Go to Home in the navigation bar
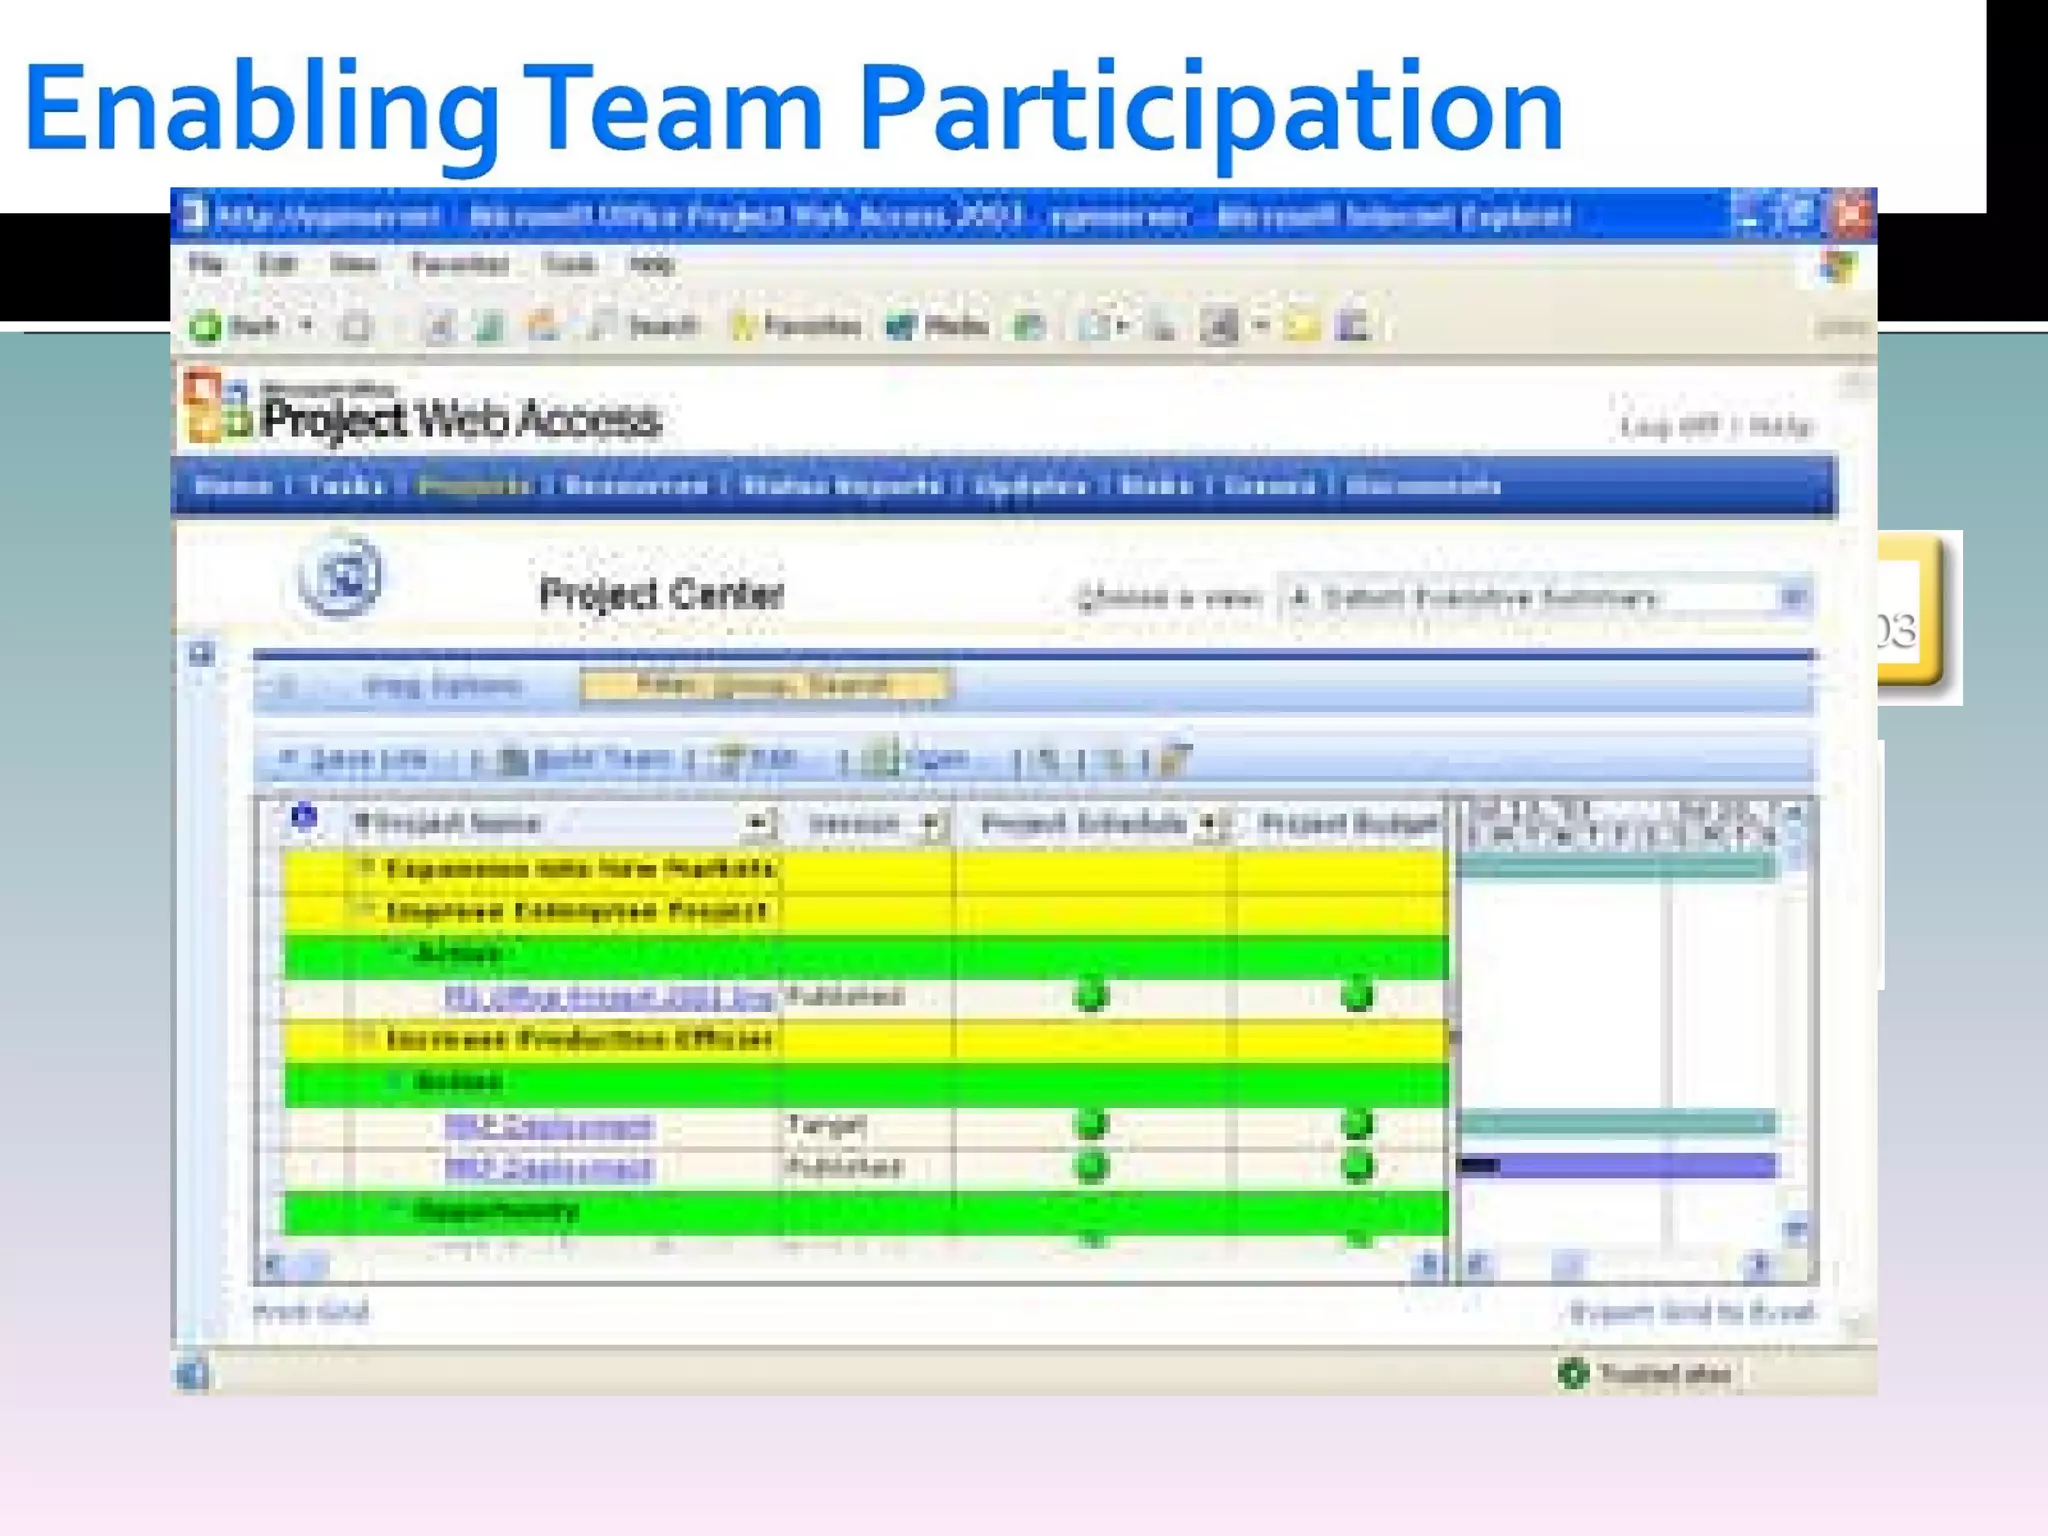 233,485
